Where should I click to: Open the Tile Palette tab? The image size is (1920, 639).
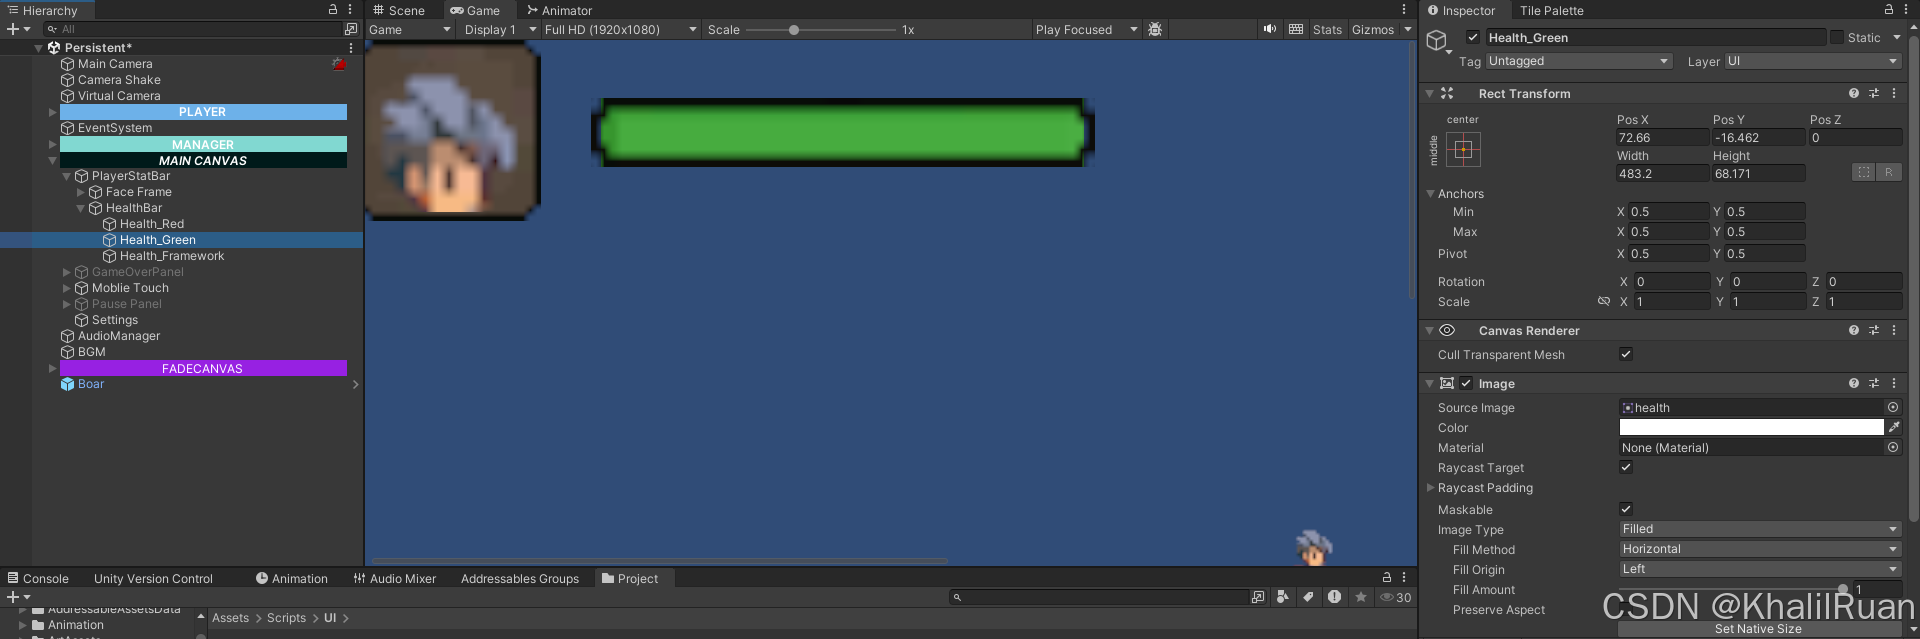1552,10
